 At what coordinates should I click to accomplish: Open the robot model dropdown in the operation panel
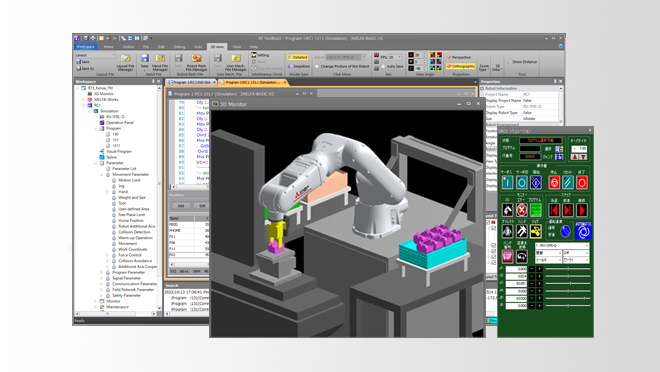click(562, 245)
